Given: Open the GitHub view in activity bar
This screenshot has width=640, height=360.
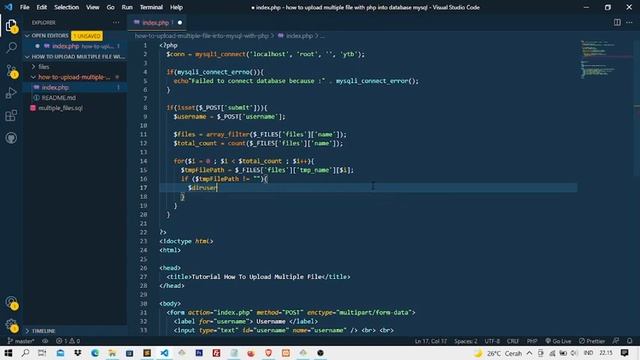Looking at the screenshot, I should pyautogui.click(x=11, y=138).
